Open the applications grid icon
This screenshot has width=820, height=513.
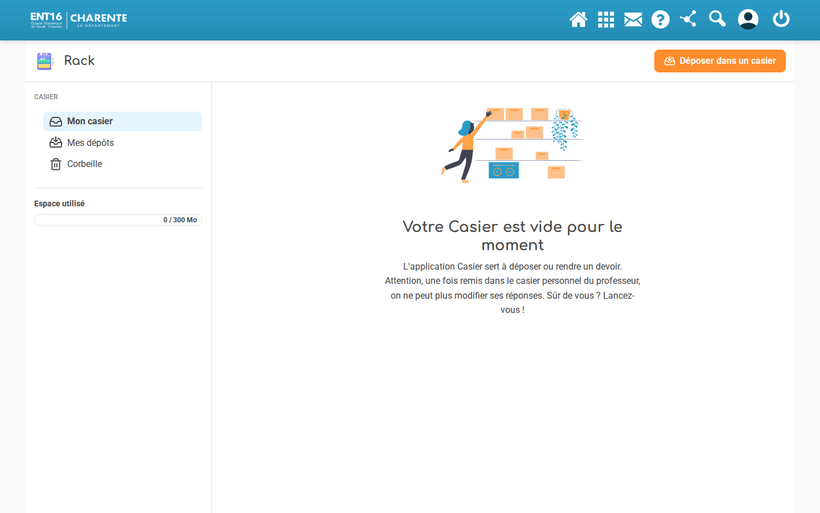[606, 19]
